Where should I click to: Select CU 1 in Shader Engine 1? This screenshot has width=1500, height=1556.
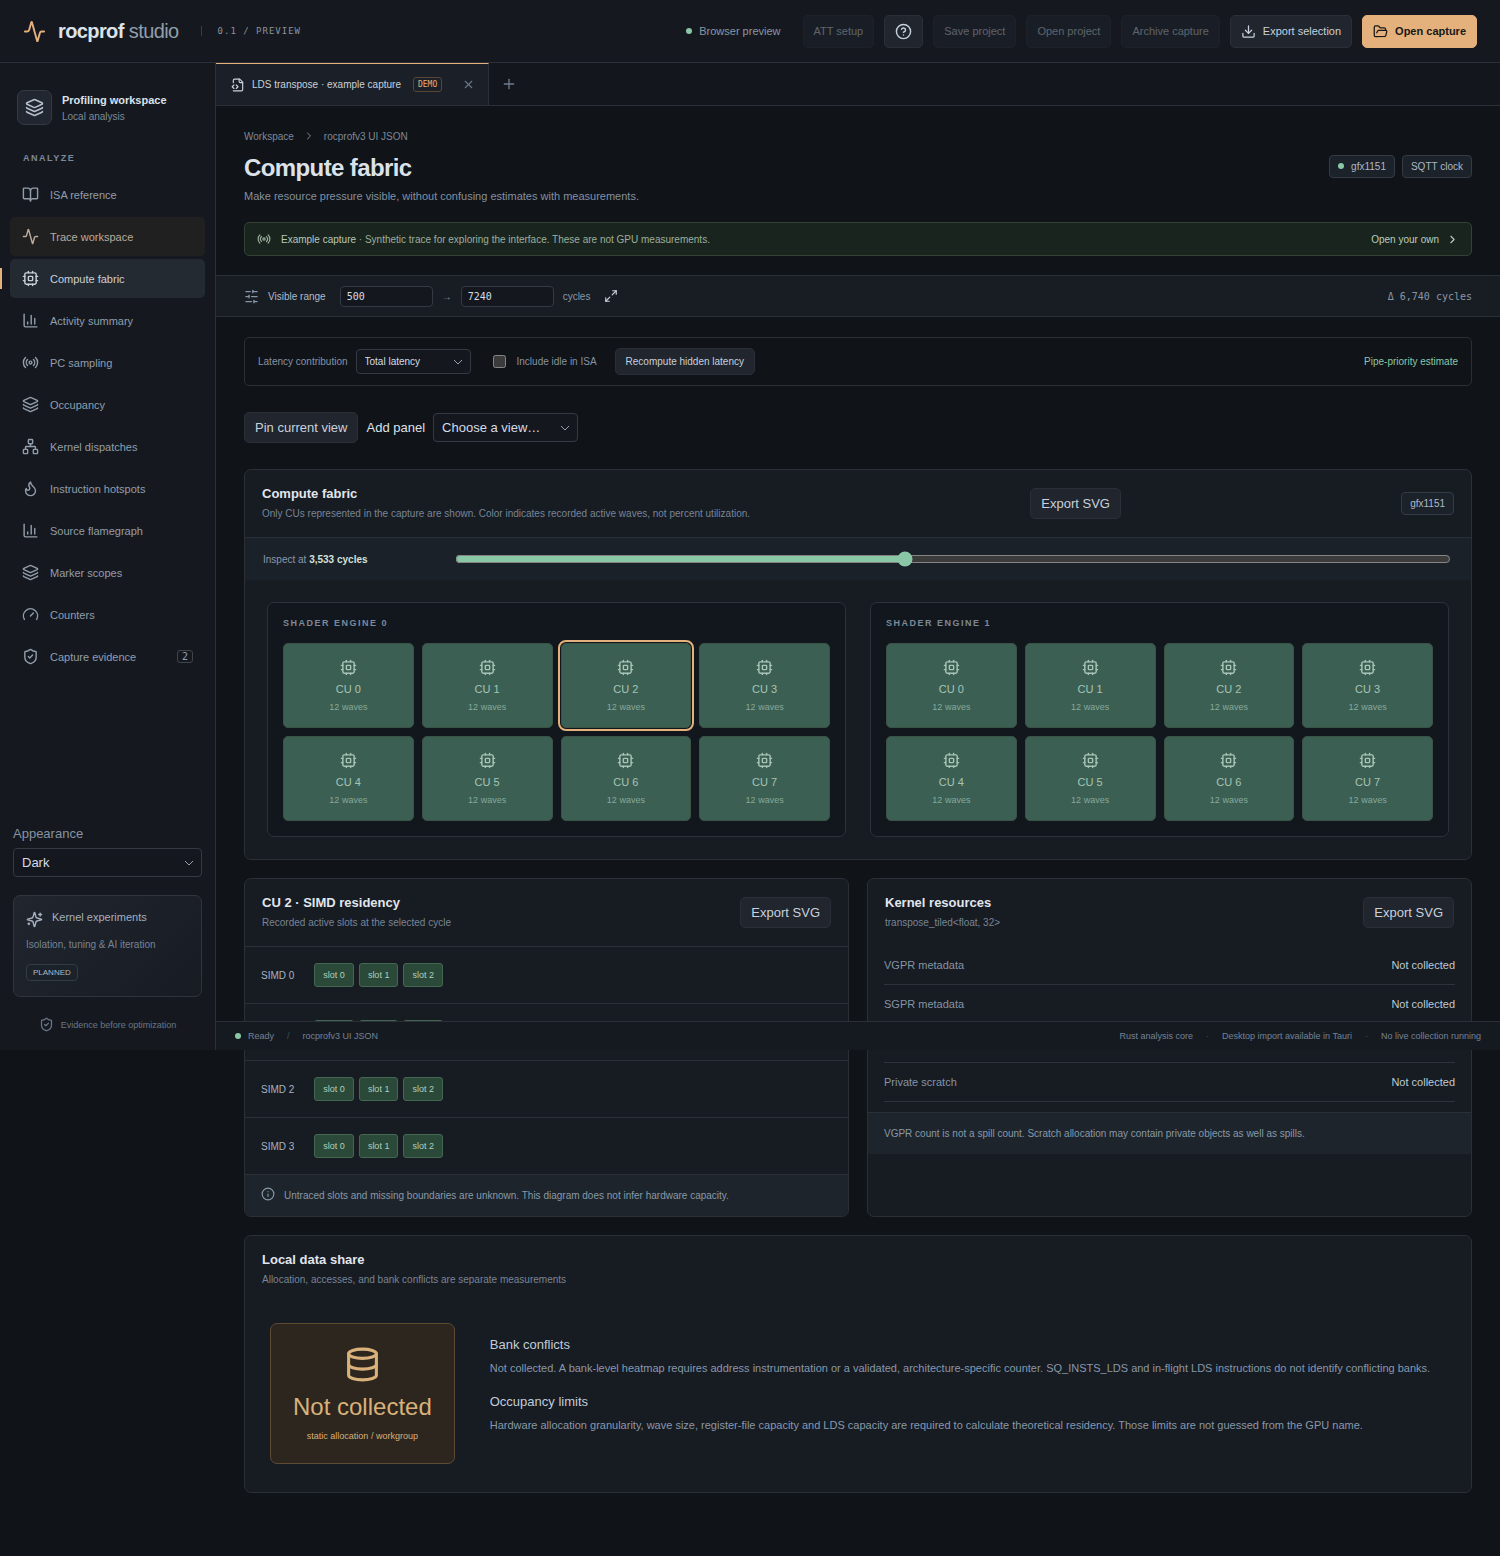pyautogui.click(x=1090, y=685)
